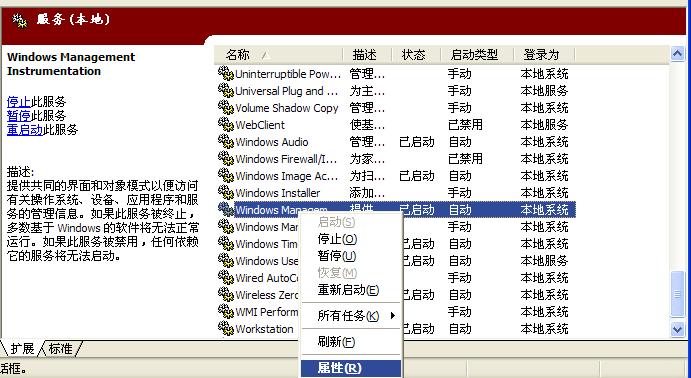Viewport: 691px width, 378px height.
Task: Click the Workstation service gear icon
Action: (226, 329)
